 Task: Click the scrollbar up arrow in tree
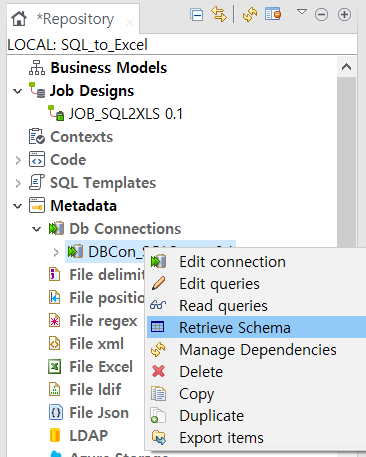[346, 67]
